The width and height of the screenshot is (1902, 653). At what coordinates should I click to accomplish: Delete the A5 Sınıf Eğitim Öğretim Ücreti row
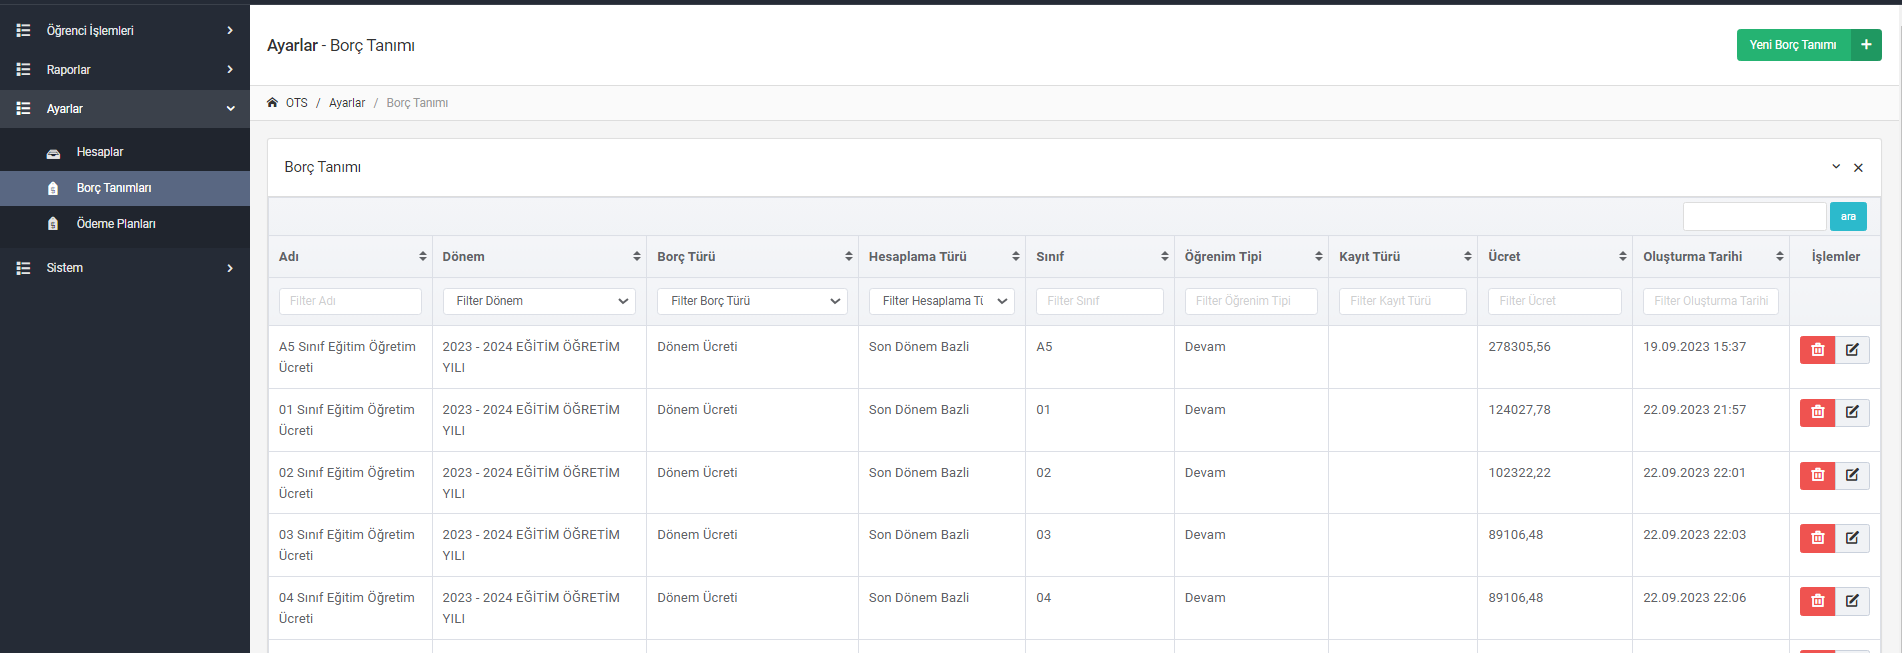click(1817, 350)
